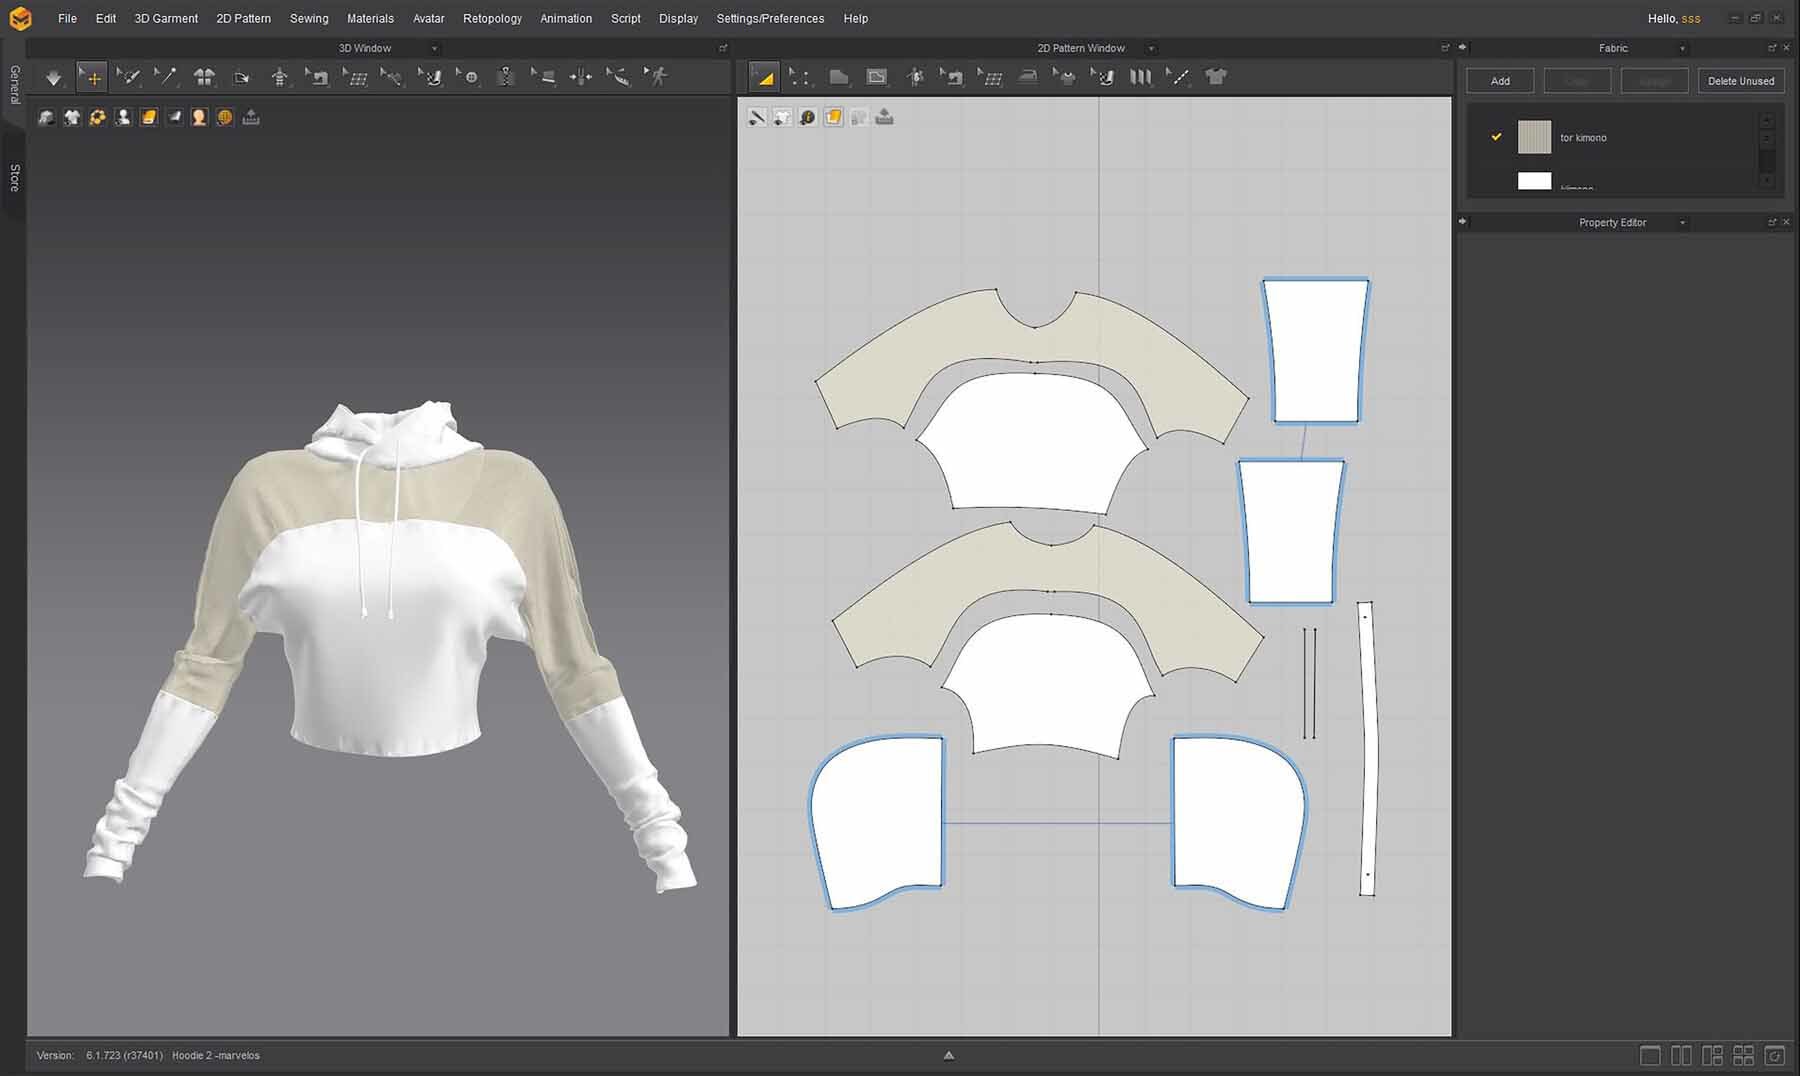Expand the Property Editor panel dropdown arrow
The width and height of the screenshot is (1800, 1076).
tap(1682, 223)
